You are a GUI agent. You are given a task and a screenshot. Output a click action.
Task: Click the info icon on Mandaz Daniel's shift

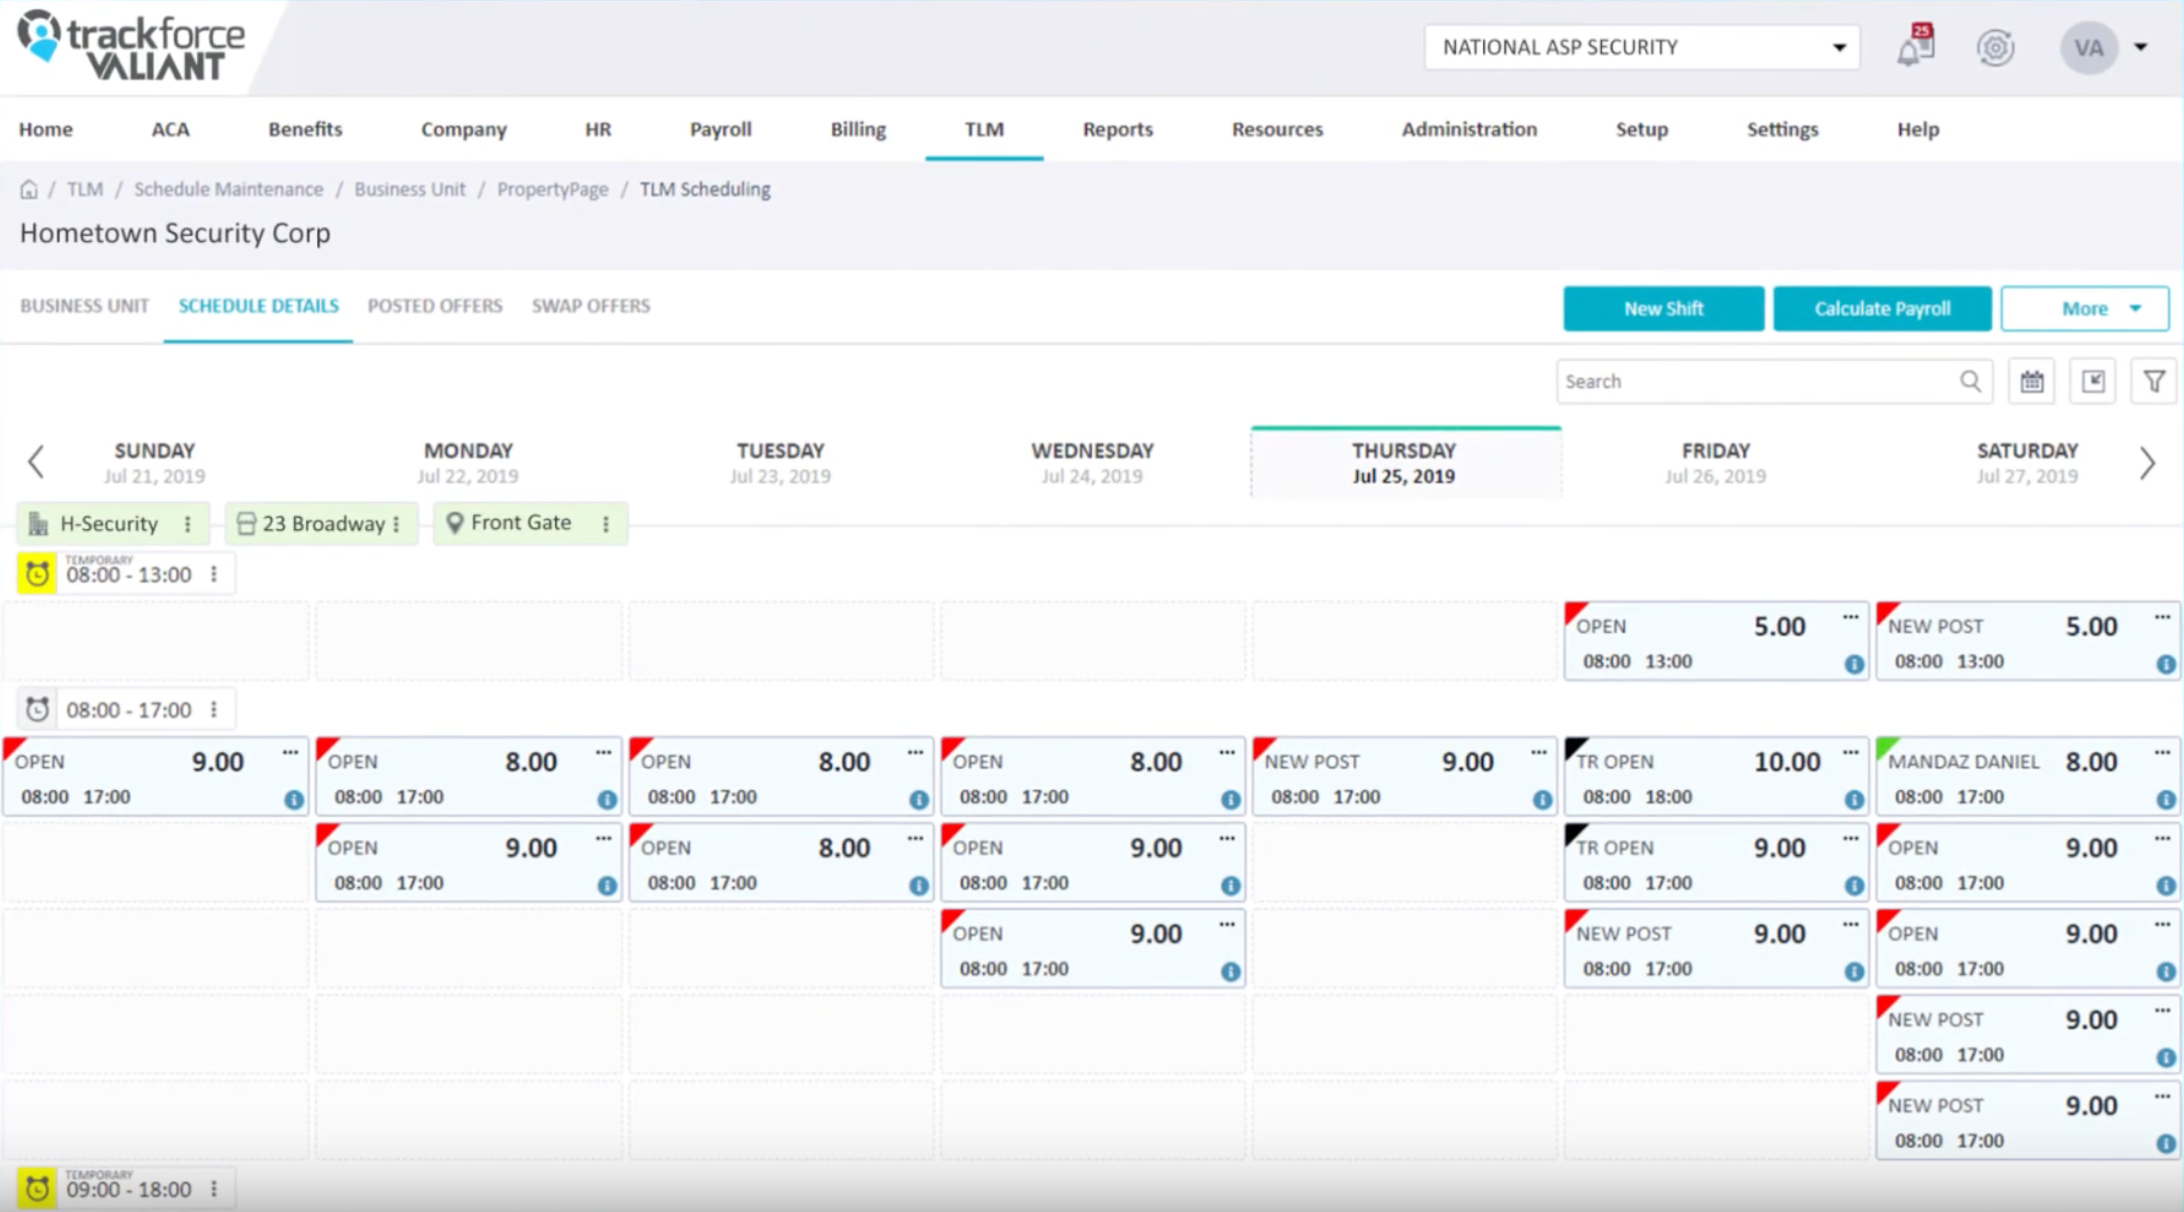click(x=2166, y=800)
